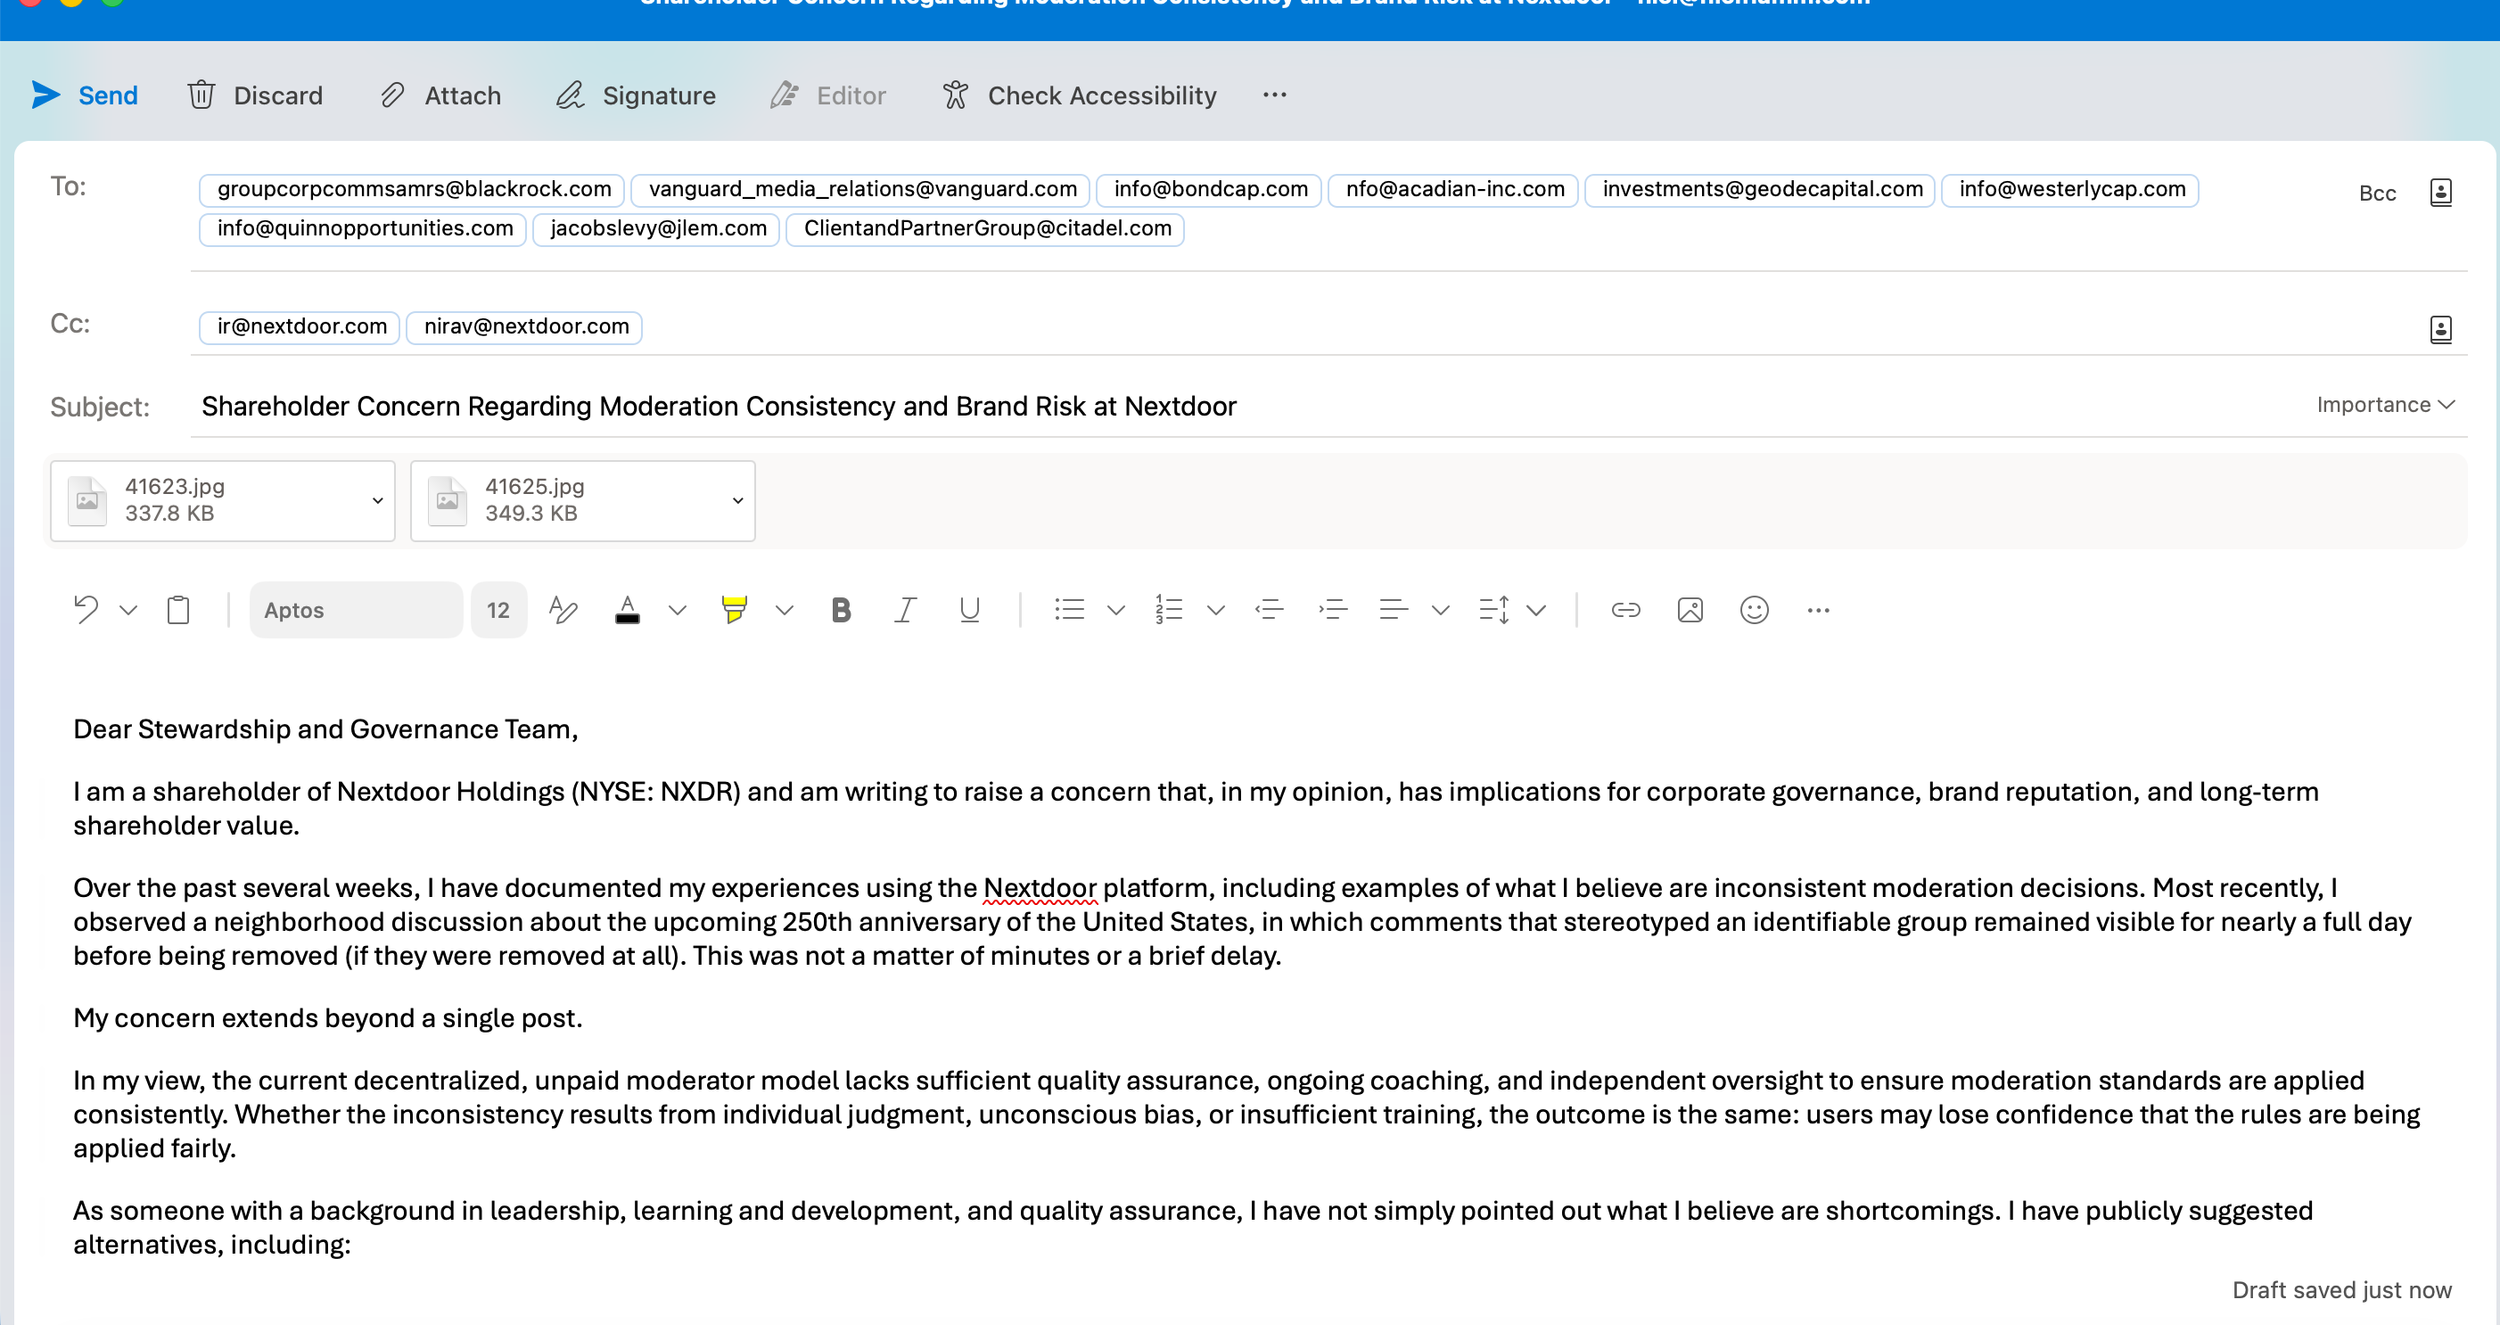The image size is (2500, 1325).
Task: Open more toolbar options next to Check Accessibility
Action: (x=1274, y=95)
